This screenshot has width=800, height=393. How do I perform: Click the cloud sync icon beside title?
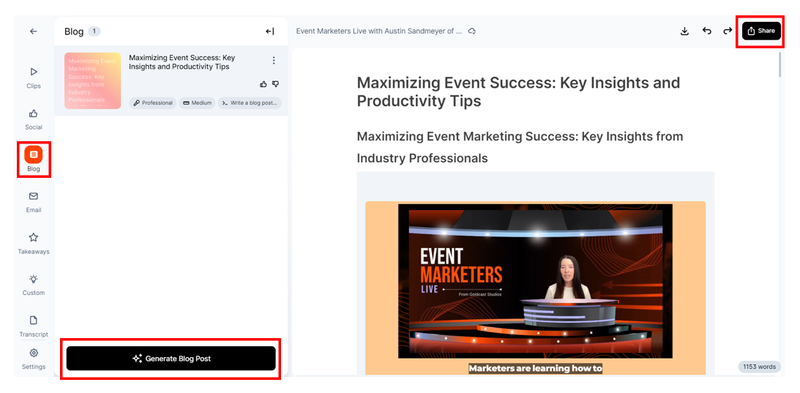point(472,31)
